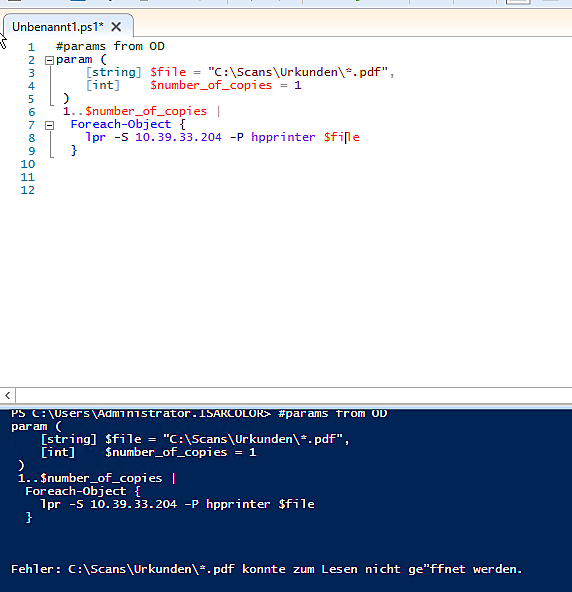The image size is (572, 592).
Task: Select the Unbenannt1.ps1 script tab
Action: click(x=57, y=27)
